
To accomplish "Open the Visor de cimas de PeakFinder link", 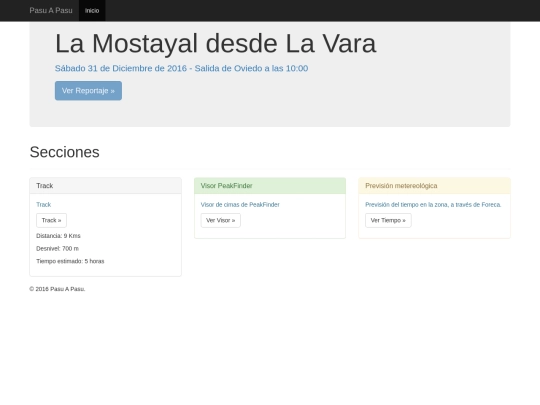I will tap(240, 205).
